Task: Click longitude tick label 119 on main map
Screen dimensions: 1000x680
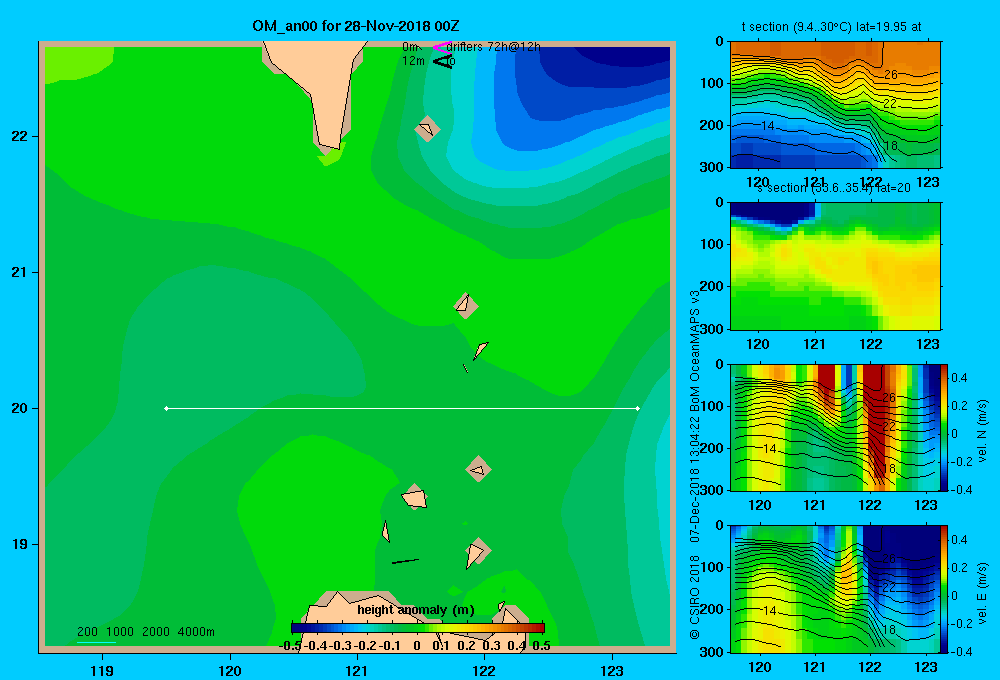Action: click(102, 671)
